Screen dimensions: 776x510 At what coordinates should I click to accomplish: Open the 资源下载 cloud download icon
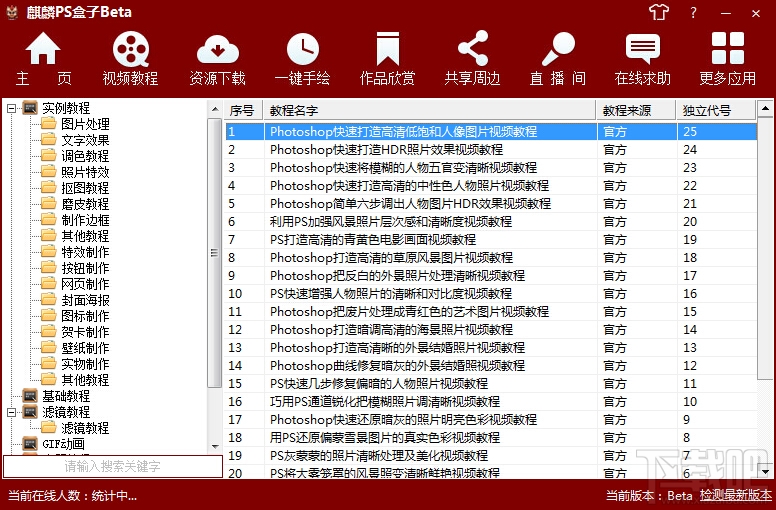218,49
